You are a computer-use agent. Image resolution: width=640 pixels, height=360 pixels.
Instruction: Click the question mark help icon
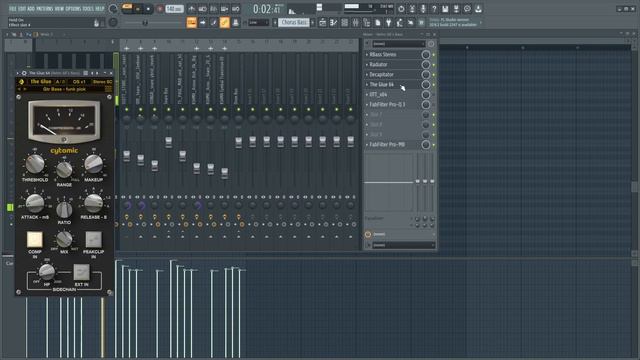[x=434, y=9]
